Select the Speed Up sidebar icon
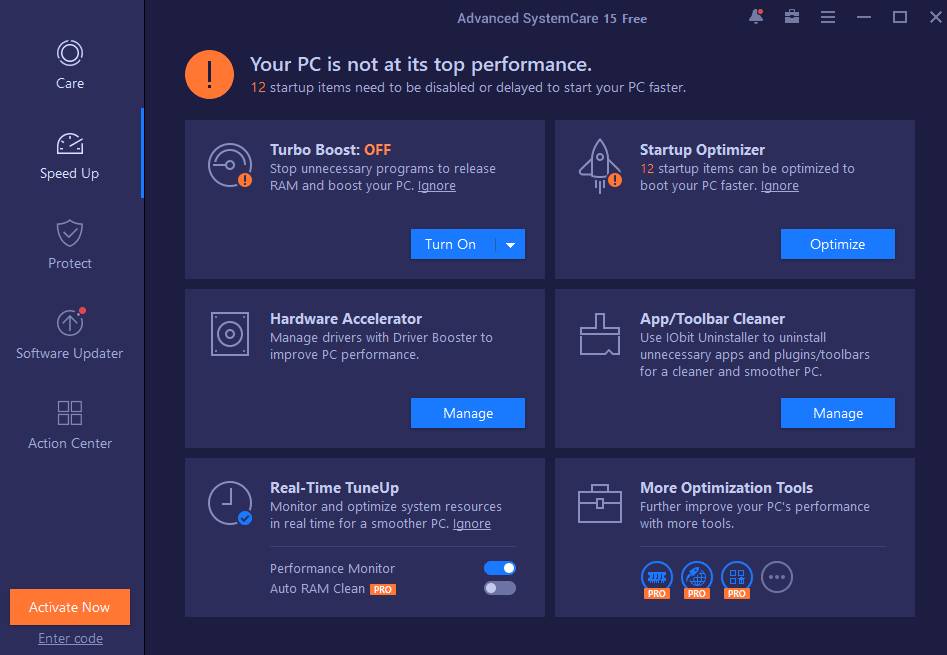This screenshot has height=655, width=947. [69, 143]
